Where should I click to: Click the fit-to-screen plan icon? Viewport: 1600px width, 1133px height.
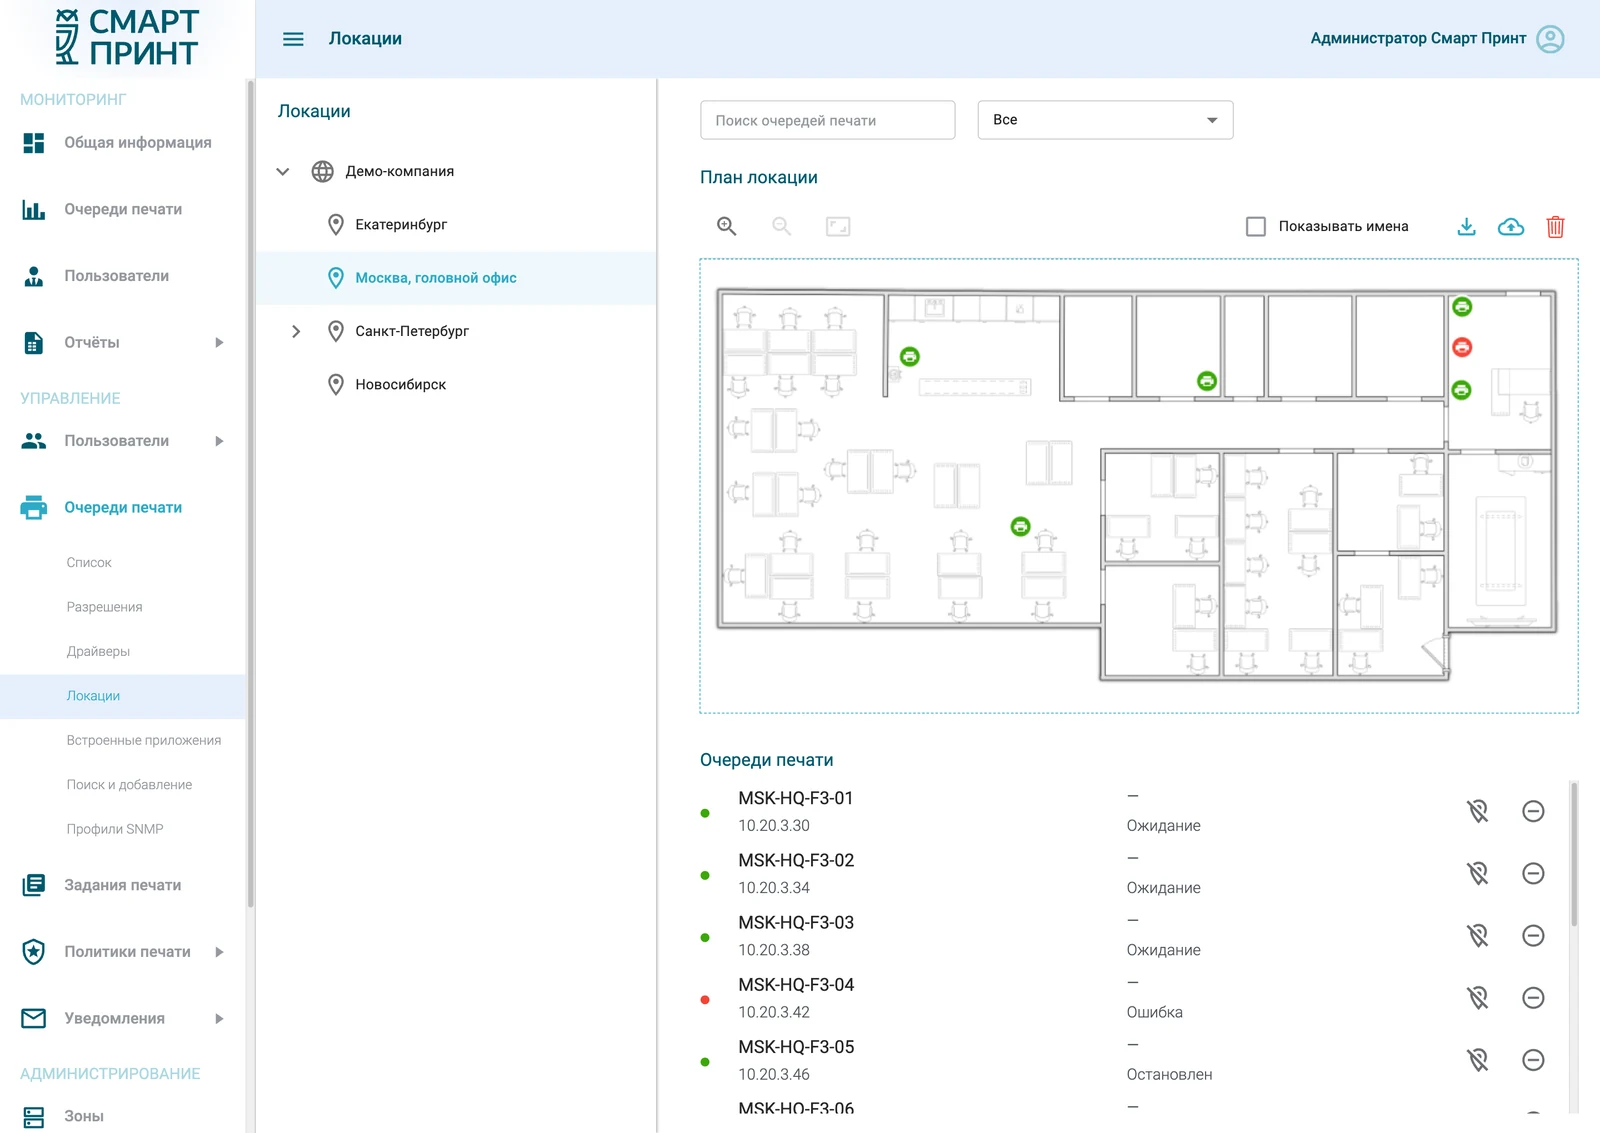(838, 226)
